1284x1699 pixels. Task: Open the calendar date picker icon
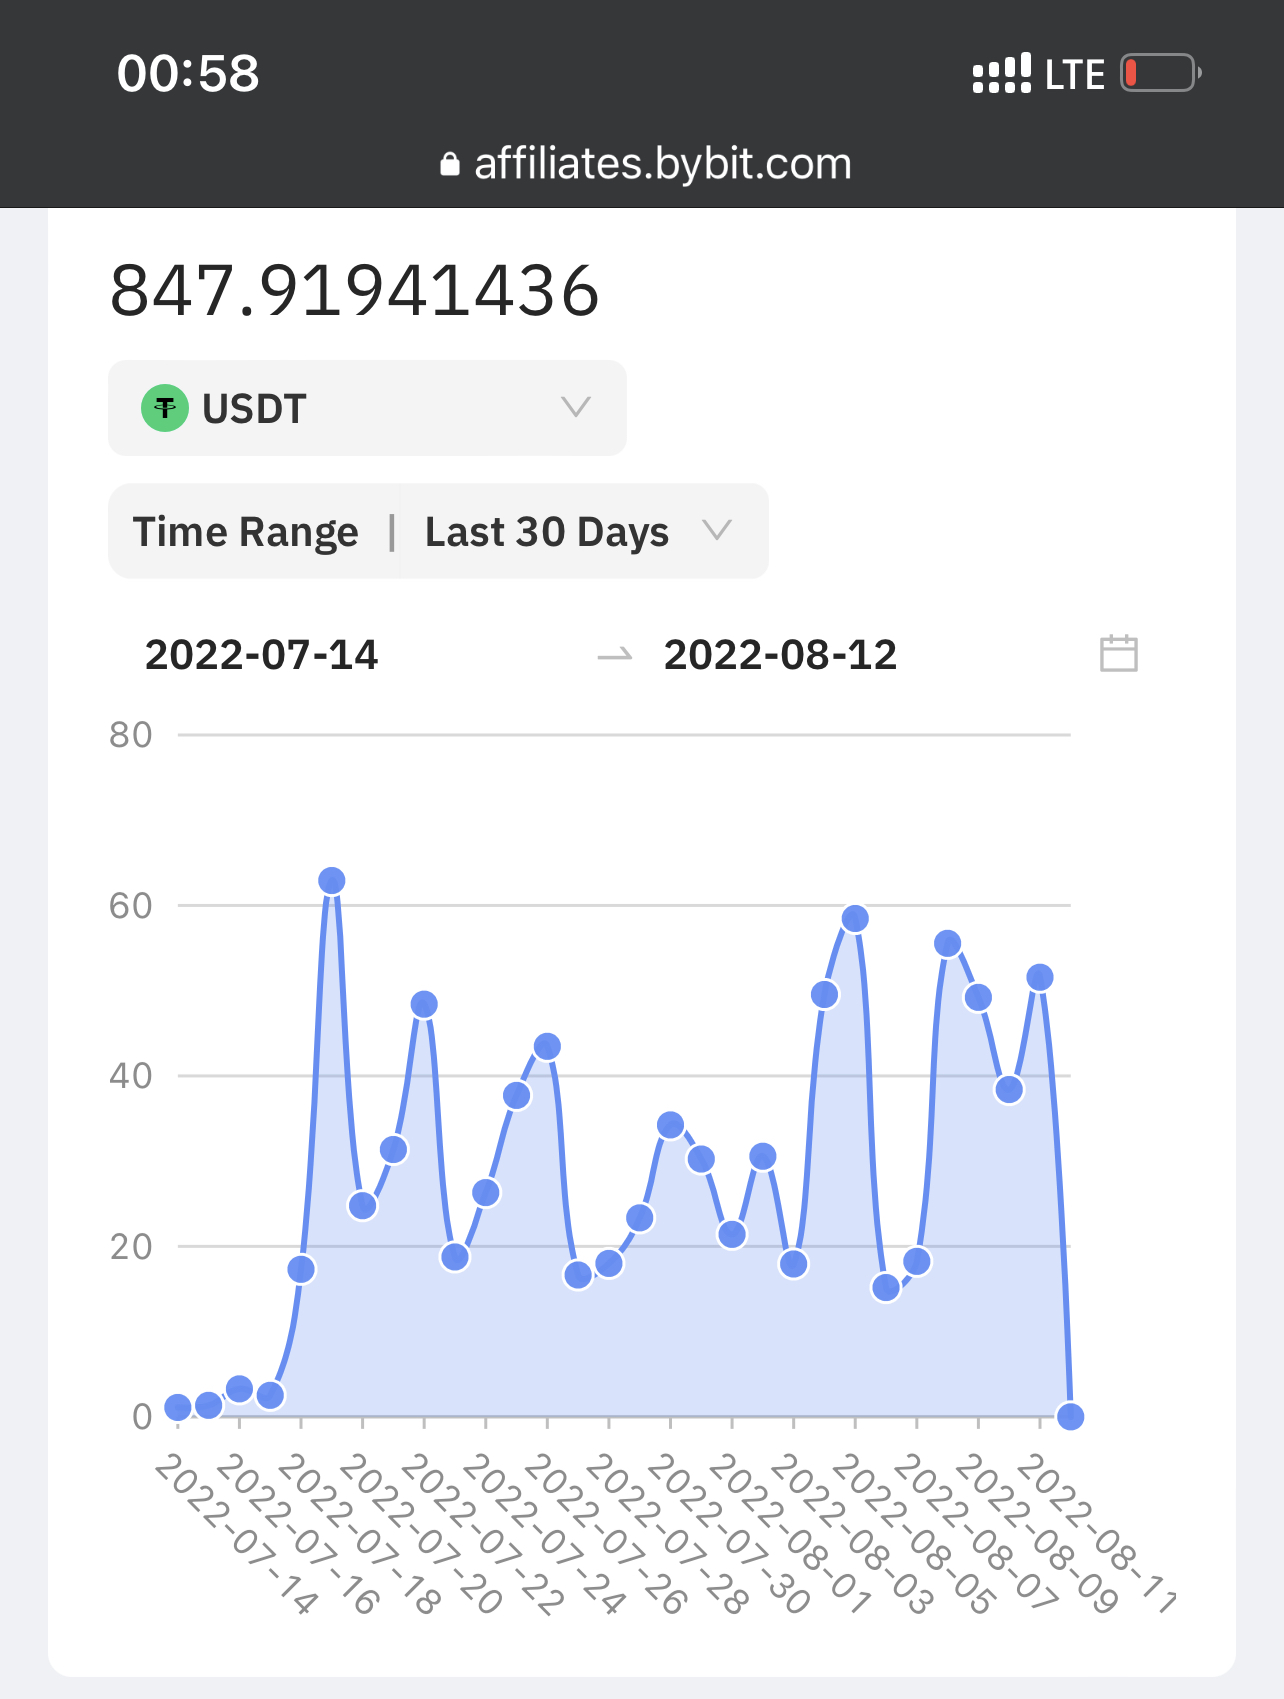(x=1118, y=653)
